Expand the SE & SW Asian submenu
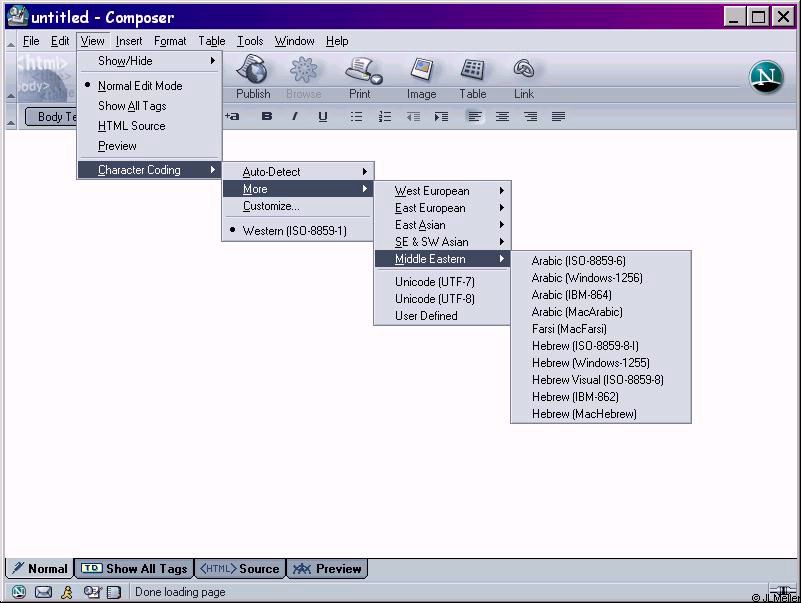 coord(442,242)
